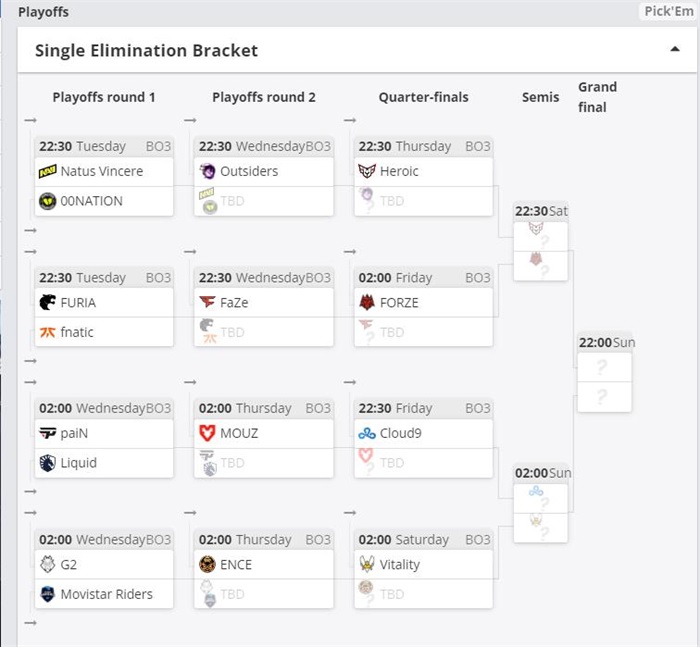This screenshot has height=647, width=700.
Task: Select the Vitality team name
Action: tap(400, 564)
